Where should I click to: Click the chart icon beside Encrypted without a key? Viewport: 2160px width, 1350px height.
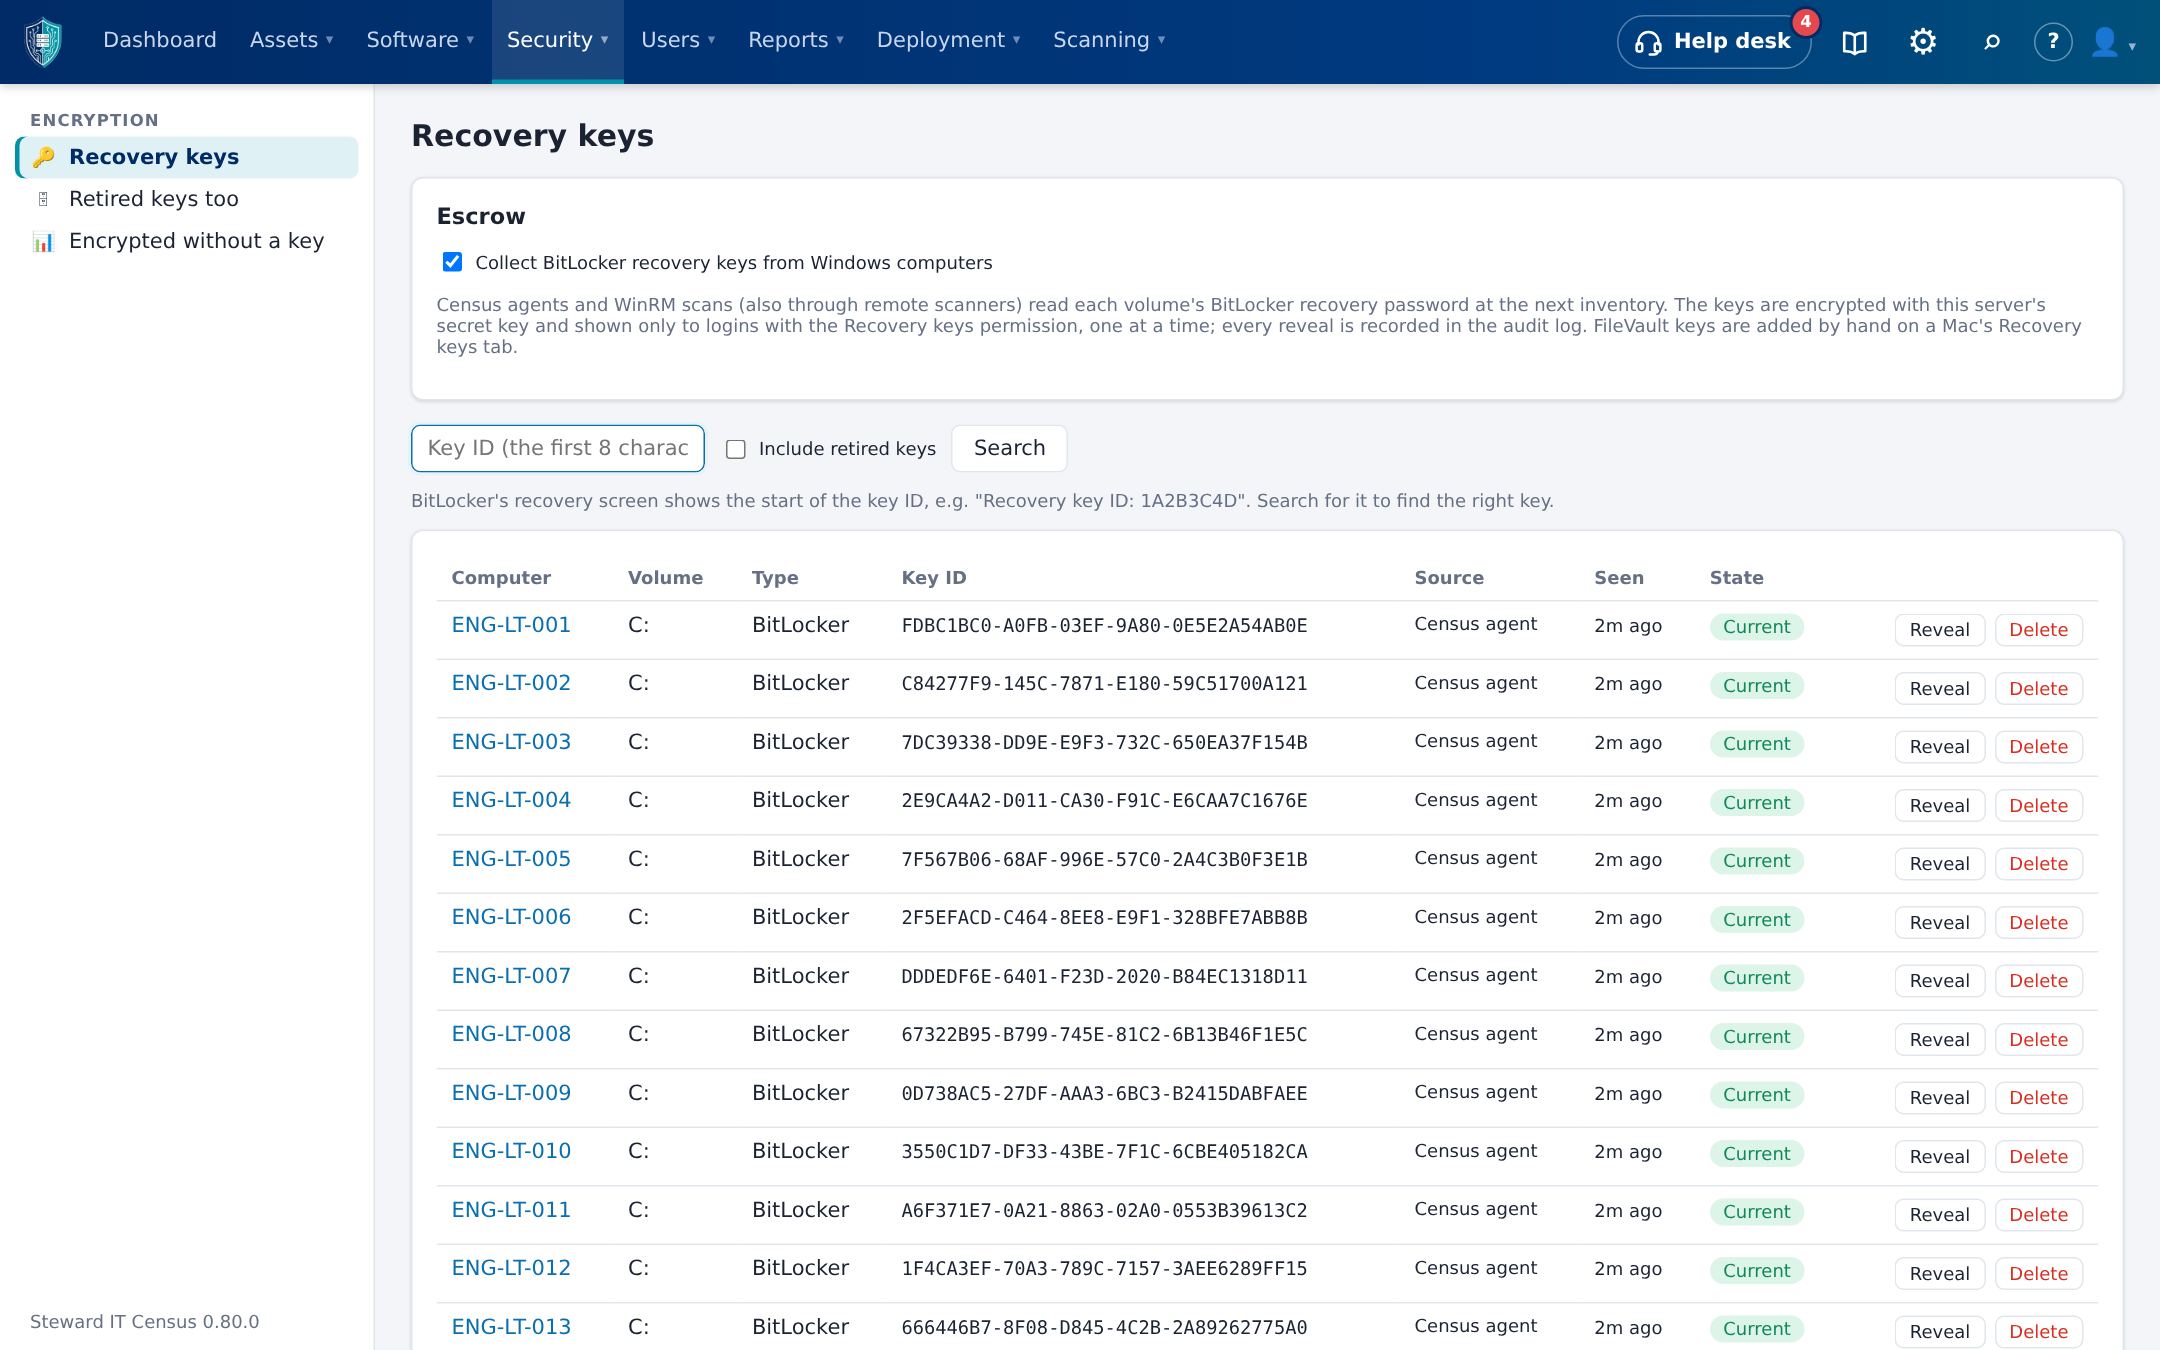pos(43,241)
